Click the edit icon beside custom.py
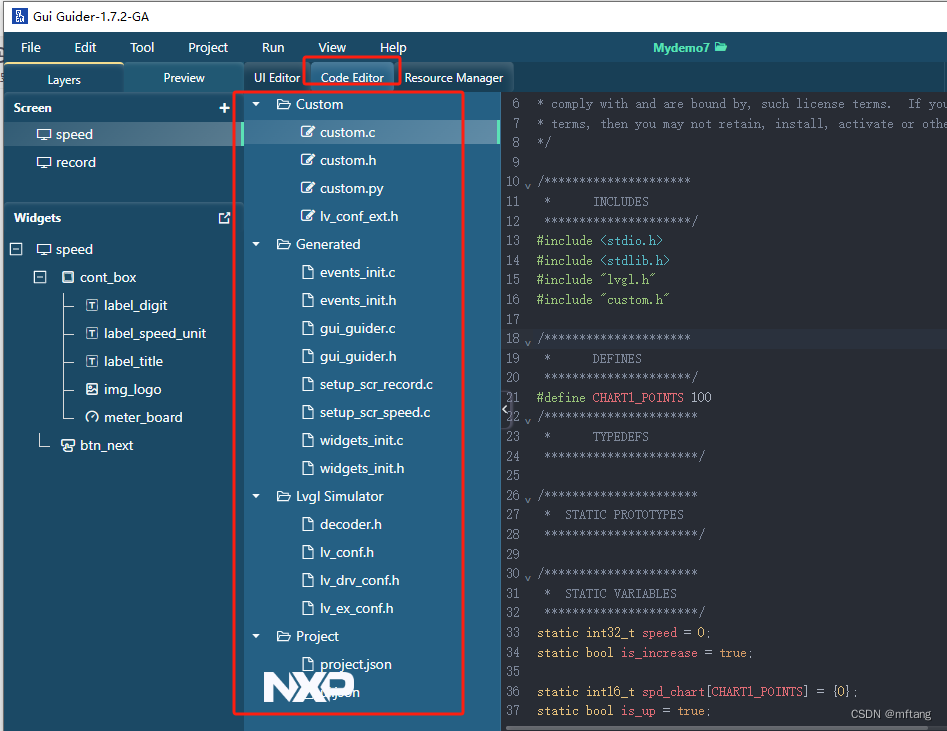947x731 pixels. [x=310, y=188]
